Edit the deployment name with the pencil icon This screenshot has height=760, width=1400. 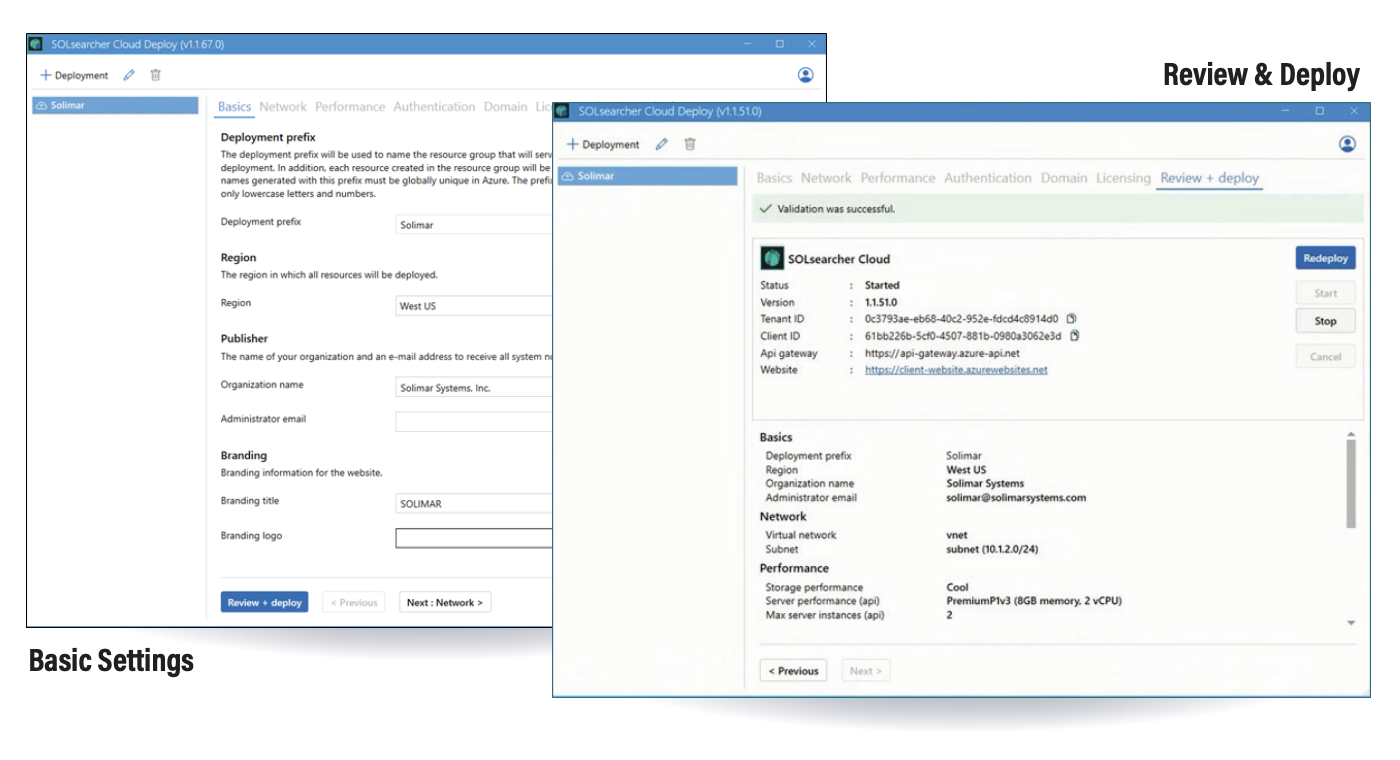128,74
